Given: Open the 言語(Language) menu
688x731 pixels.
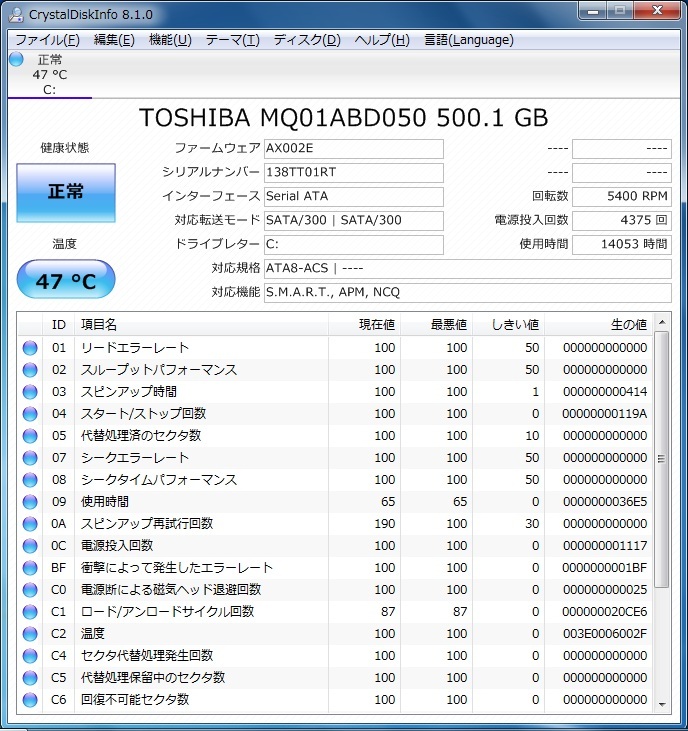Looking at the screenshot, I should [468, 40].
